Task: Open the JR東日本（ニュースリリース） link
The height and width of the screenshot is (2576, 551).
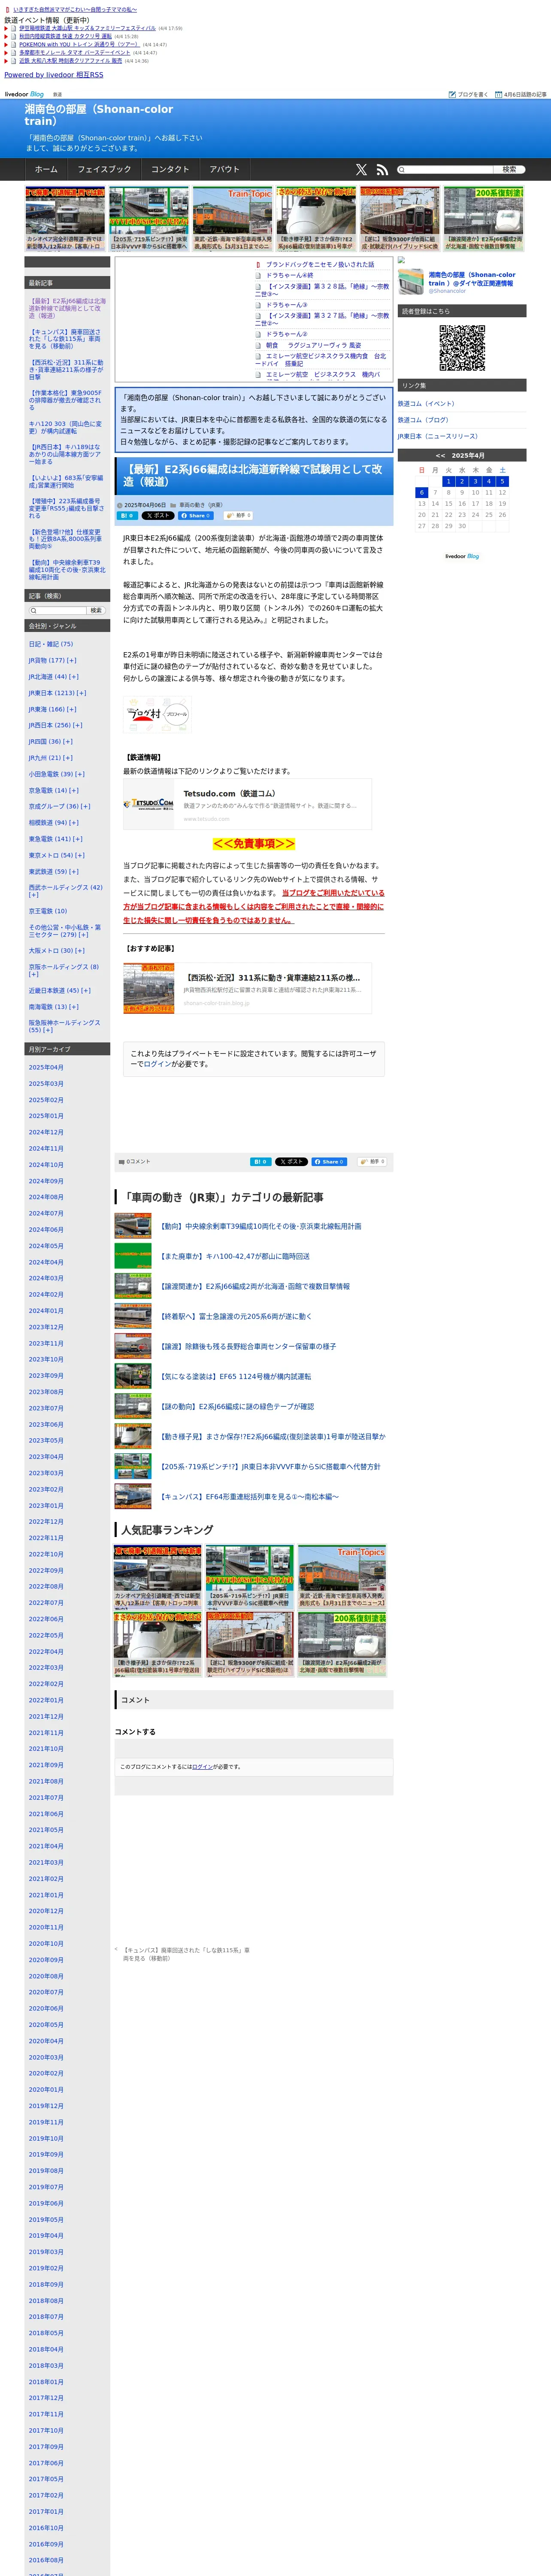Action: click(438, 436)
